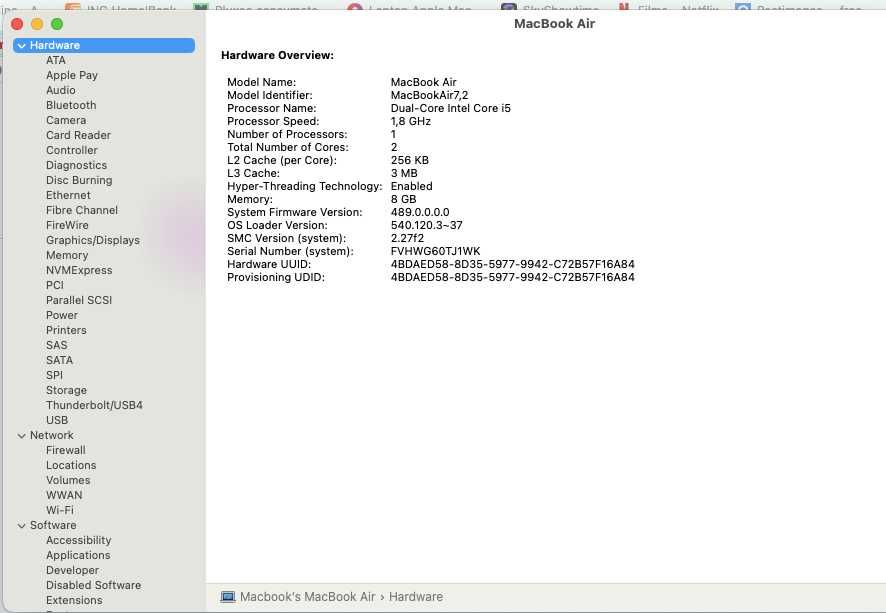Show Power information
The width and height of the screenshot is (886, 613).
(62, 315)
